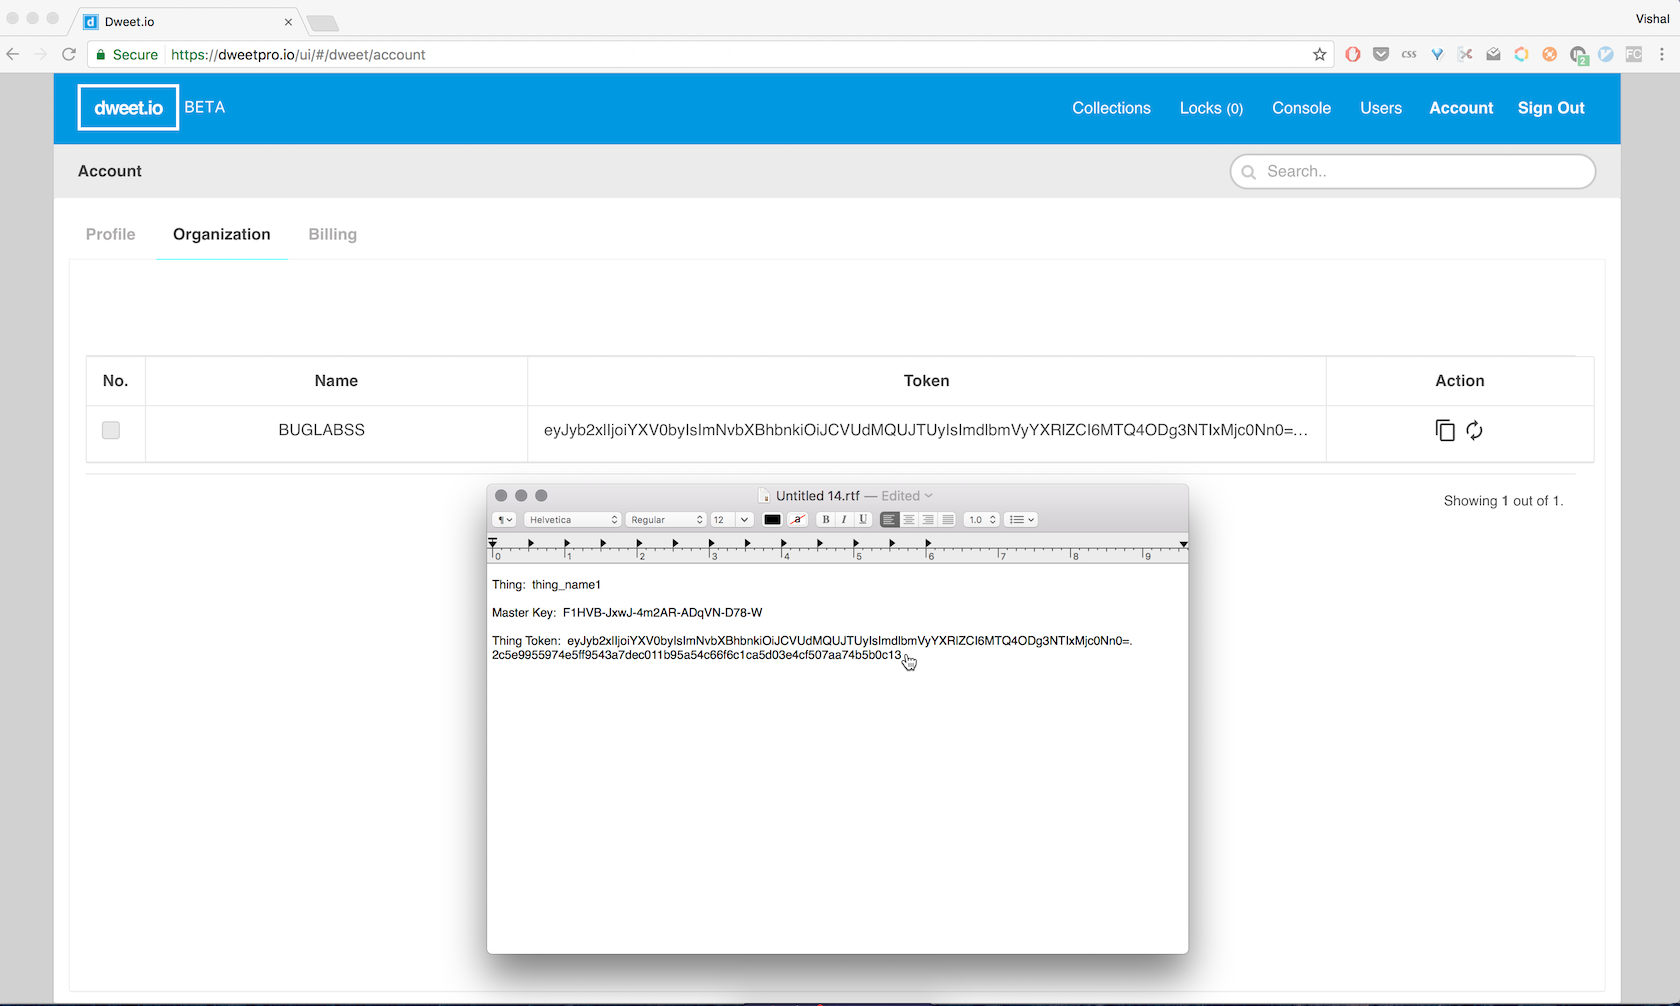View the Secure site padlock info

(127, 55)
